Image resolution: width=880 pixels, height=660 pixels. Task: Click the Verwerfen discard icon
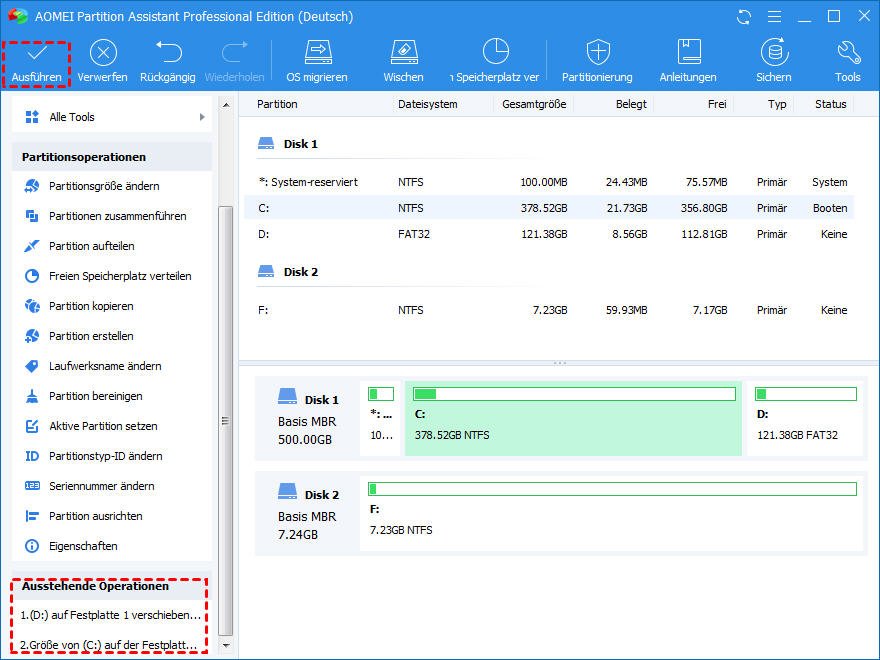click(103, 61)
